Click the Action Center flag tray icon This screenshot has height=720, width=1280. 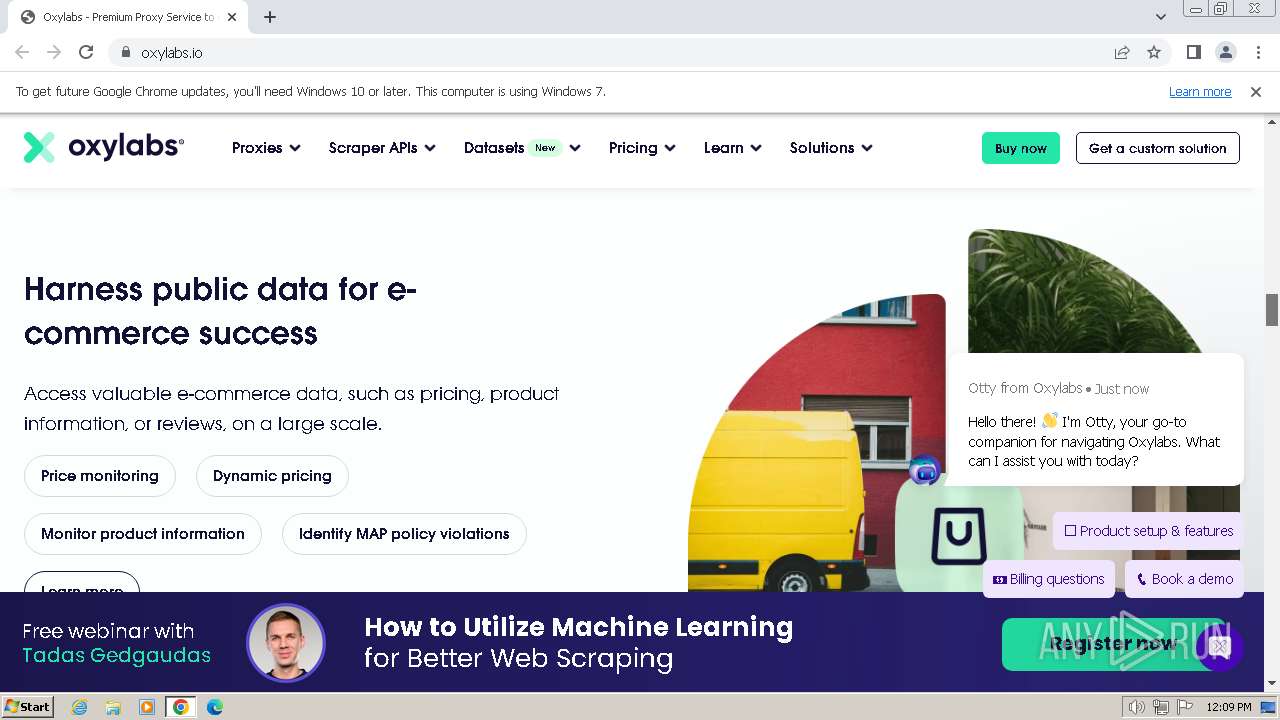[x=1184, y=707]
